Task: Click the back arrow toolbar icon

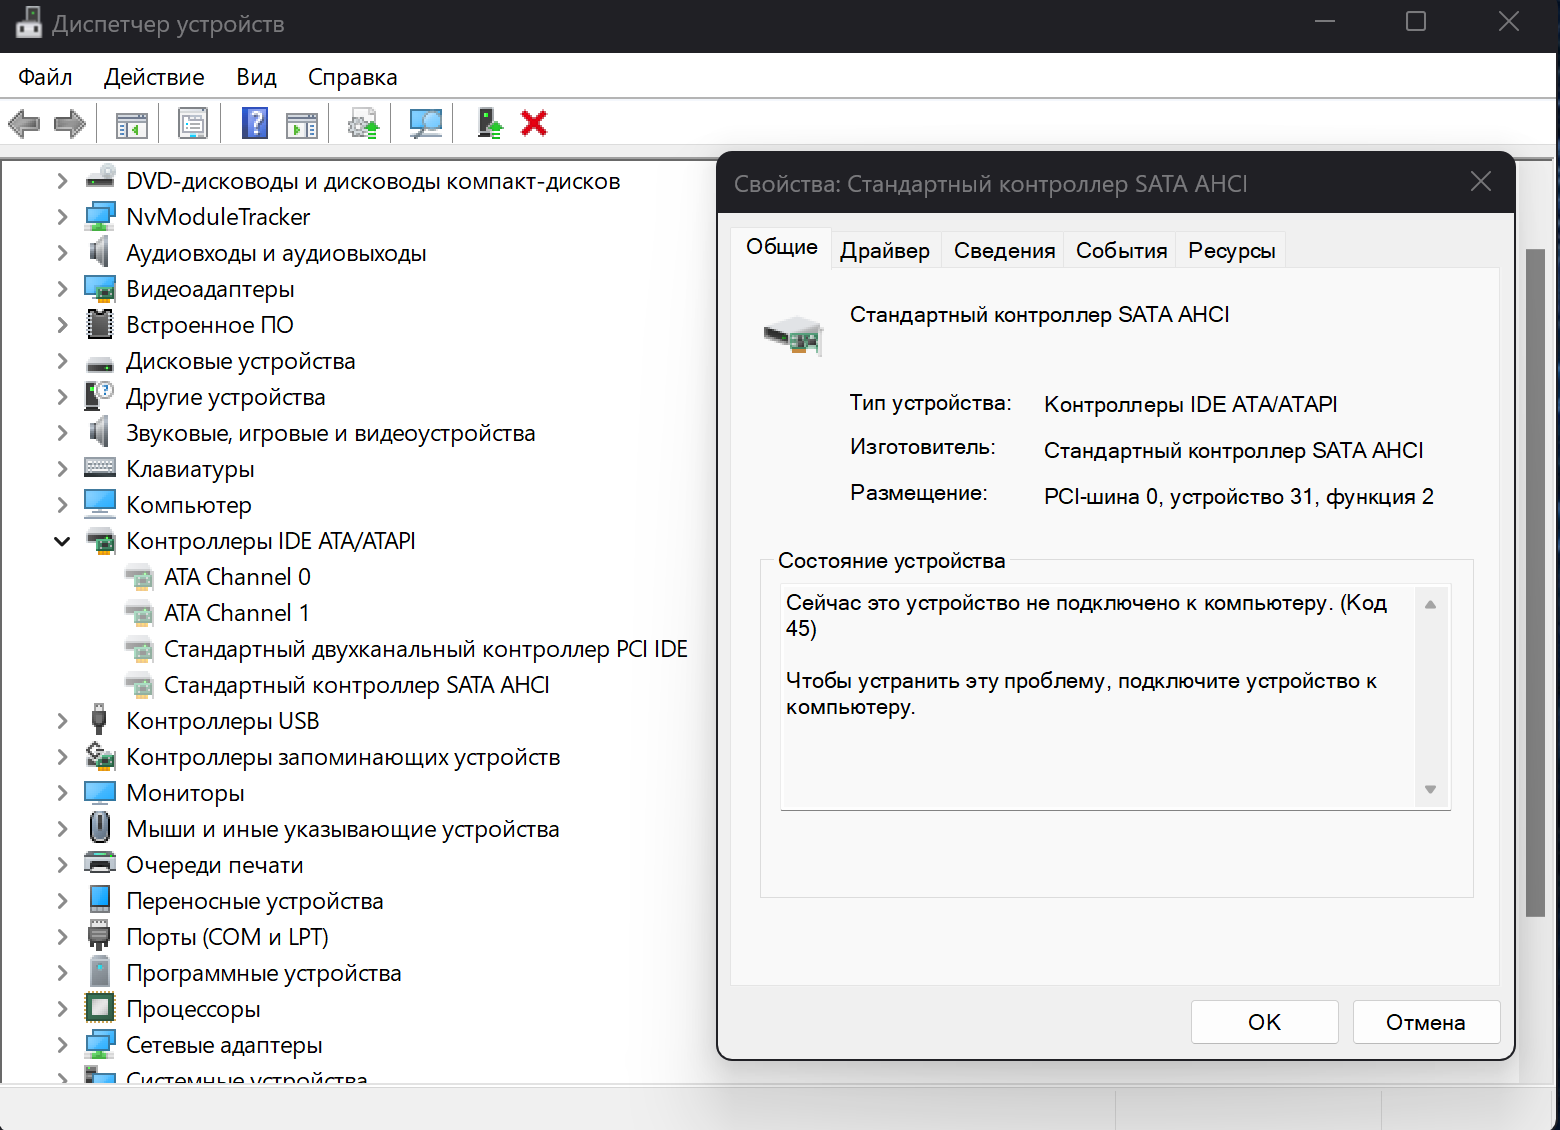Action: point(24,124)
